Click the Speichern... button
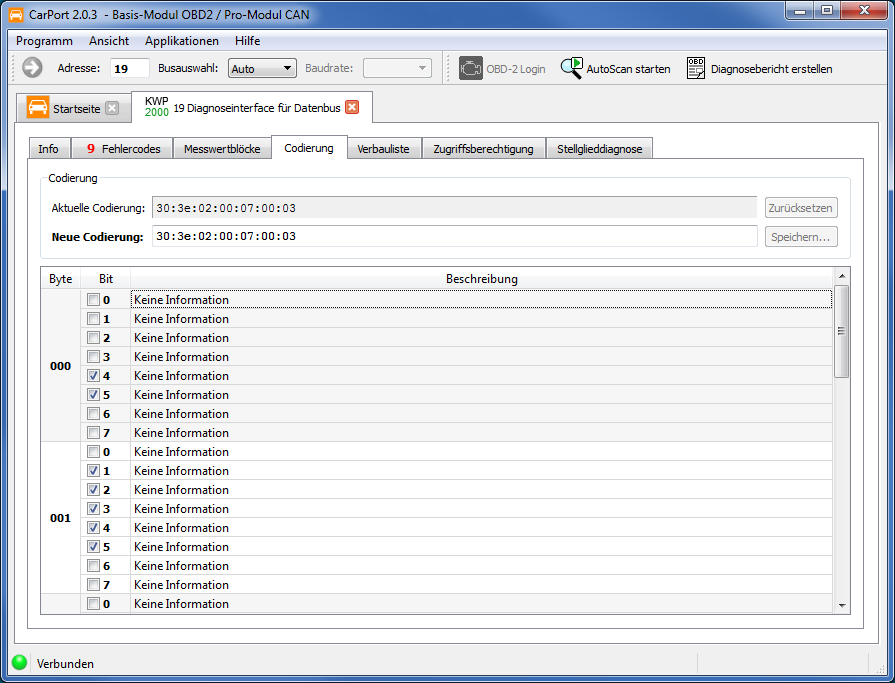The height and width of the screenshot is (683, 895). [x=801, y=237]
